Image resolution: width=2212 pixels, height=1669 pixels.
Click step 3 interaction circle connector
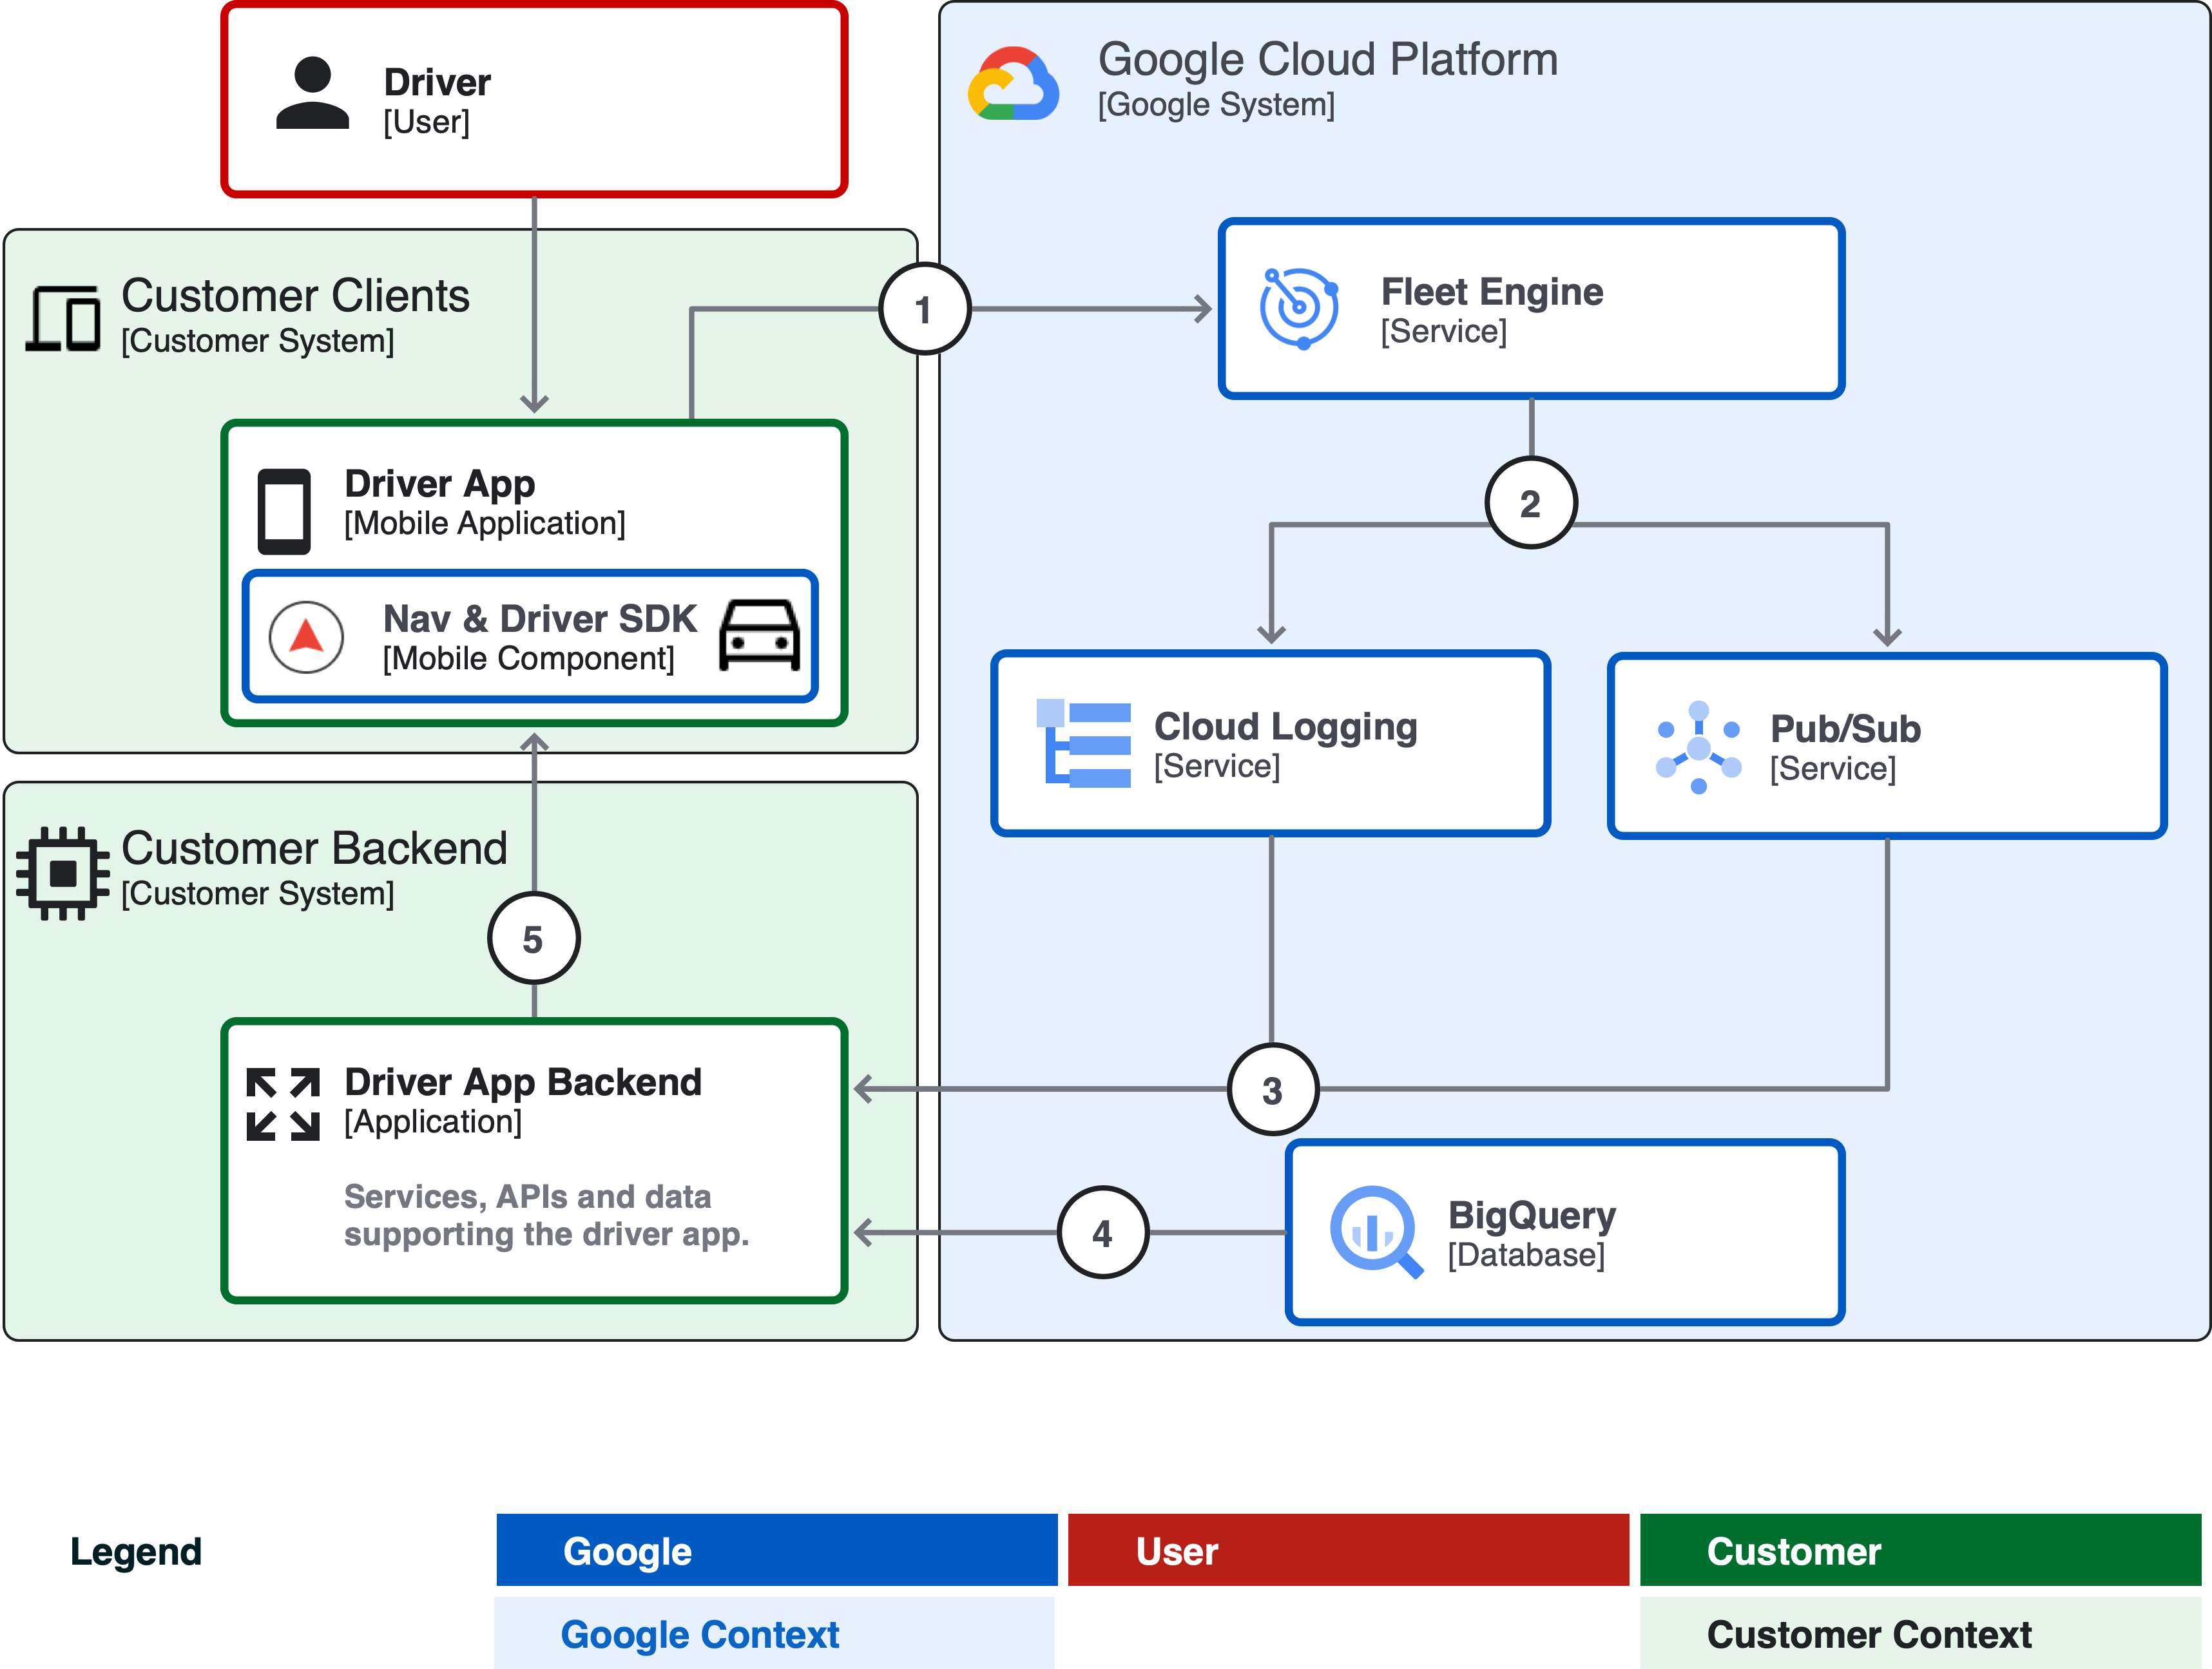coord(1267,1076)
